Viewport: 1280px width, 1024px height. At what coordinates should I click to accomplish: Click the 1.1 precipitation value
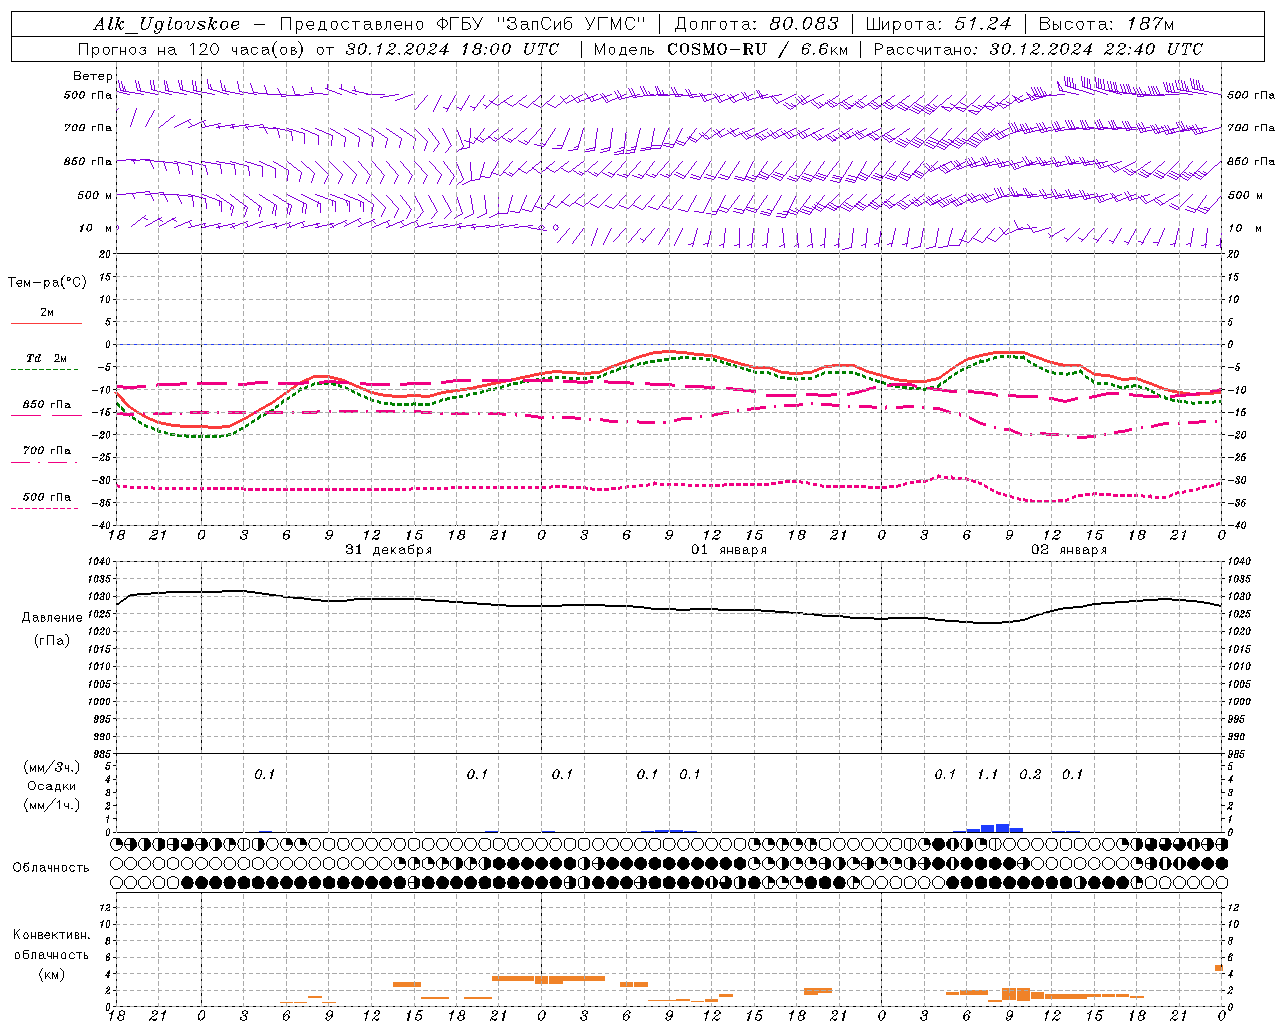click(x=987, y=775)
